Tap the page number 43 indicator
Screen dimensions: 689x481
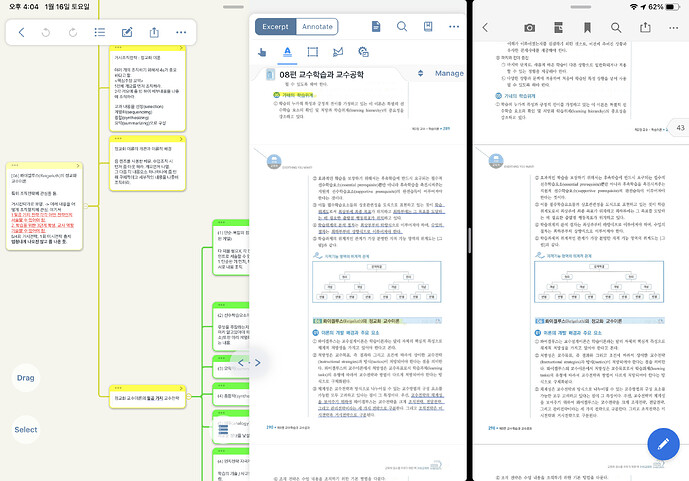(x=680, y=128)
